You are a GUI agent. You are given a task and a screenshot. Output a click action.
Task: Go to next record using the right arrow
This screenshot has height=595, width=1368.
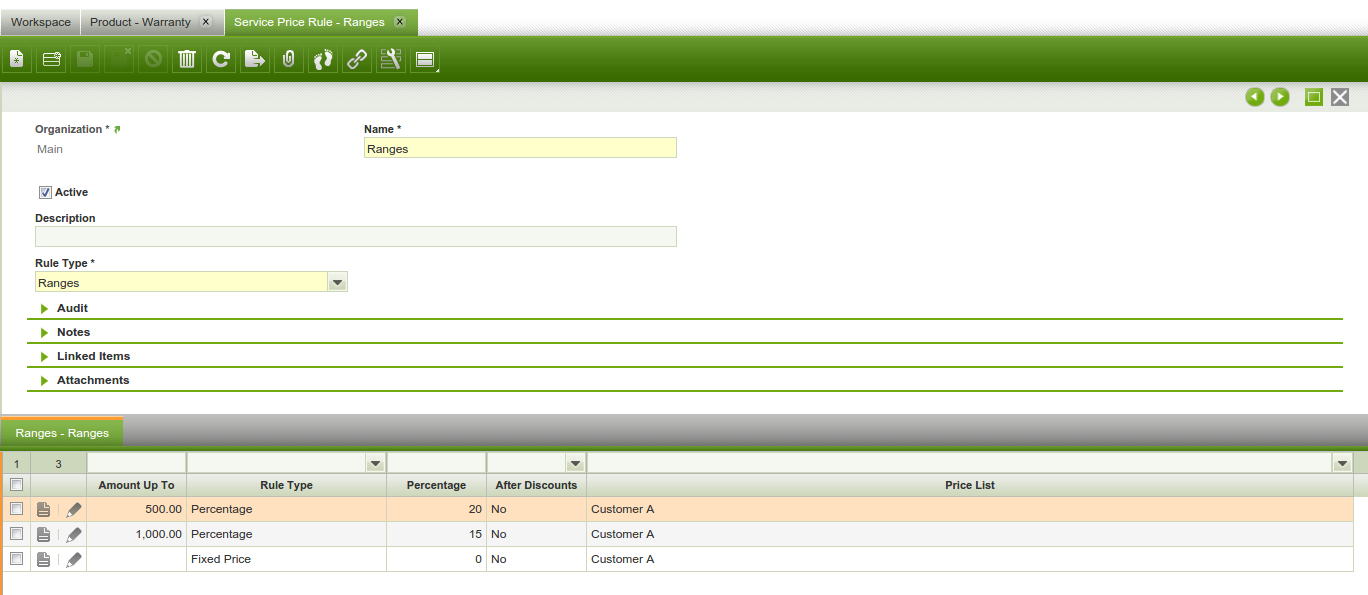[1280, 97]
